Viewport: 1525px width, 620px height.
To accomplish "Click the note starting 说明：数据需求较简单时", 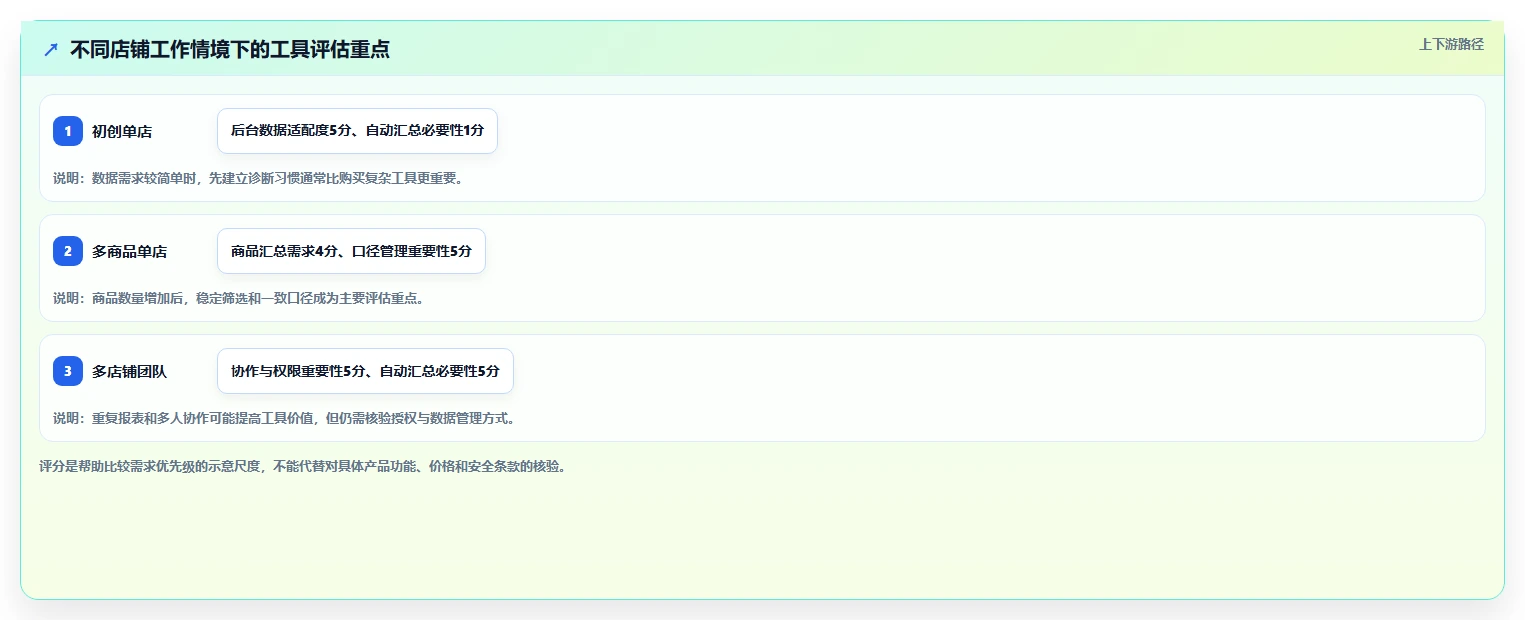I will point(258,178).
